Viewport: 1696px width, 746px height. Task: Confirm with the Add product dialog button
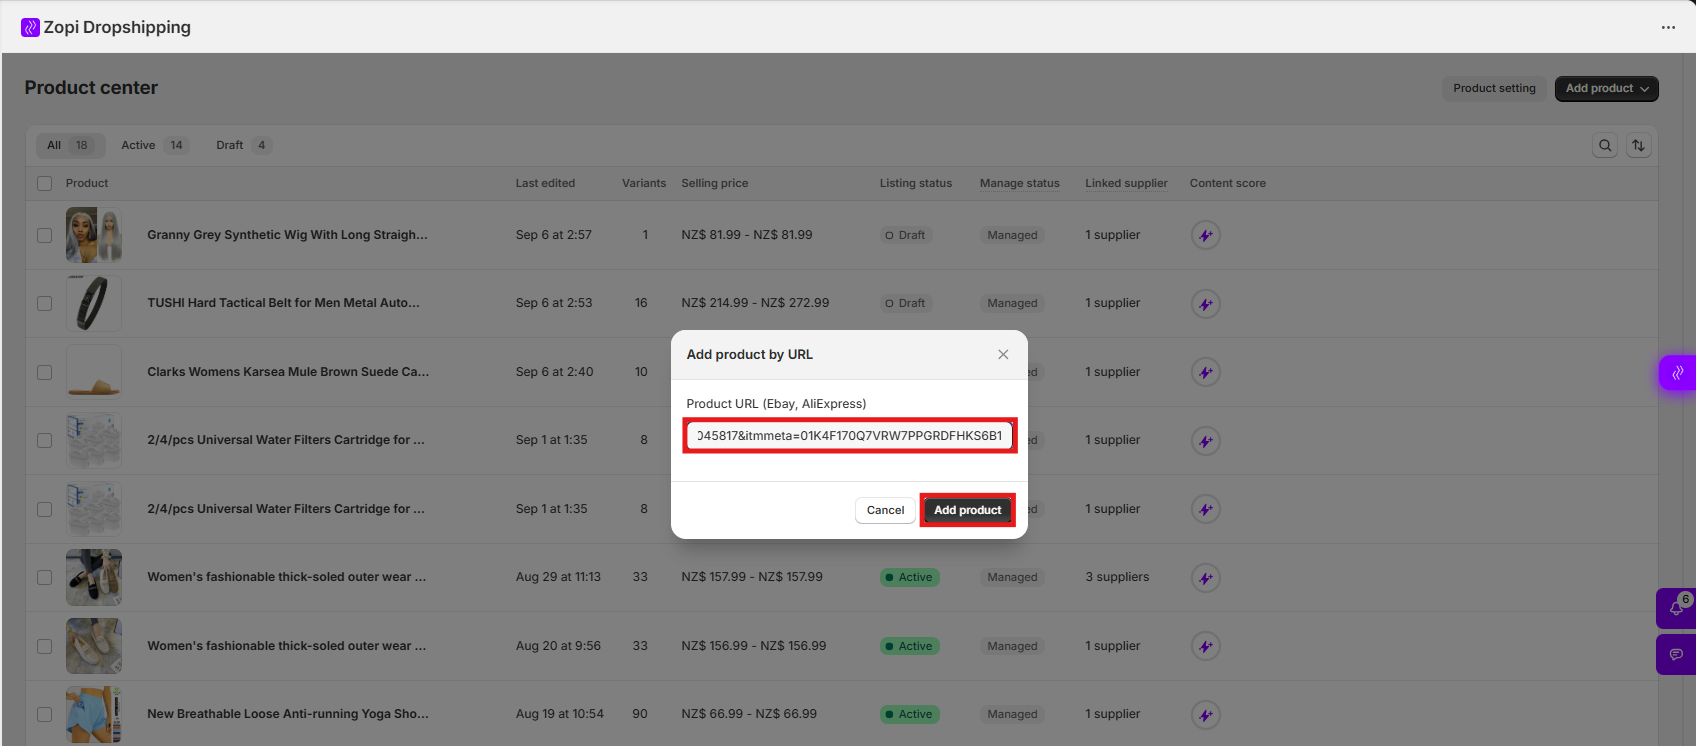(967, 510)
